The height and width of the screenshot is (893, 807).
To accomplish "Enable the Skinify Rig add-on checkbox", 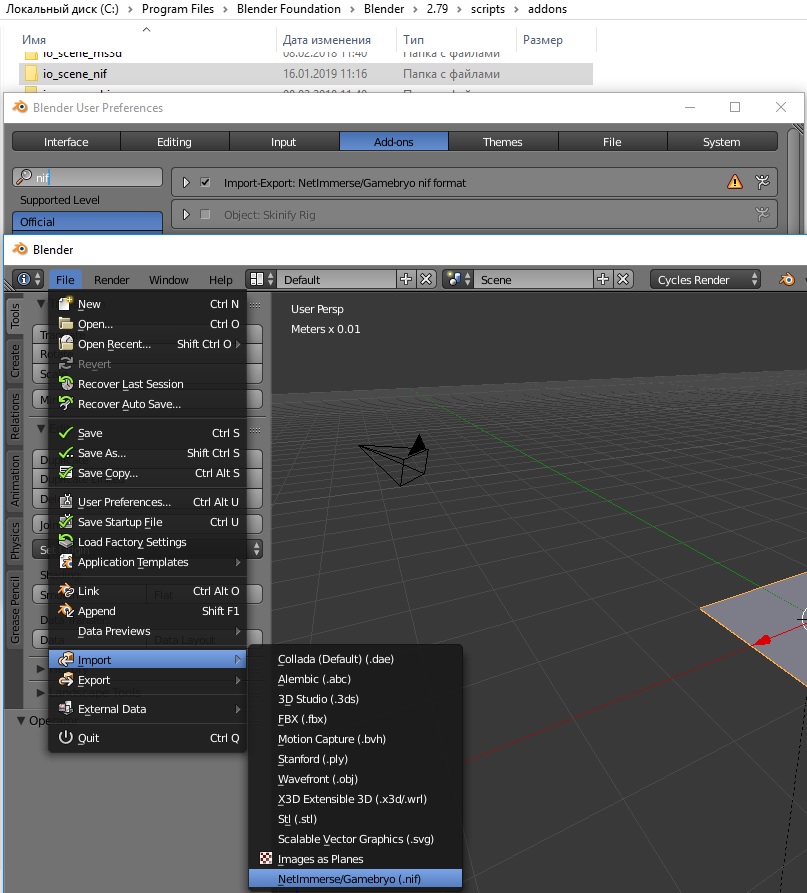I will coord(205,214).
